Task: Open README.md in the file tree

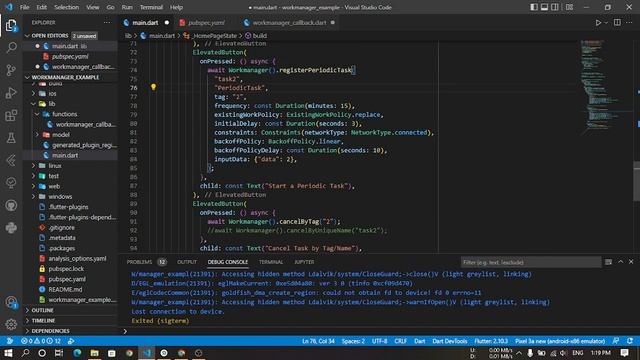Action: click(65, 289)
